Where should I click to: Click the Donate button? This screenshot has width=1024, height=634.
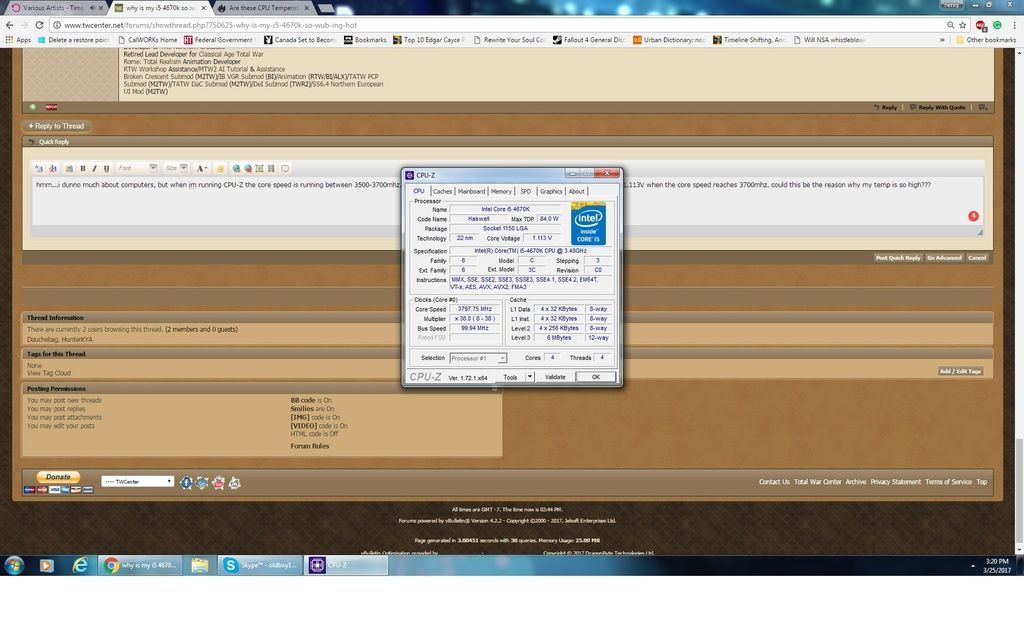click(58, 477)
